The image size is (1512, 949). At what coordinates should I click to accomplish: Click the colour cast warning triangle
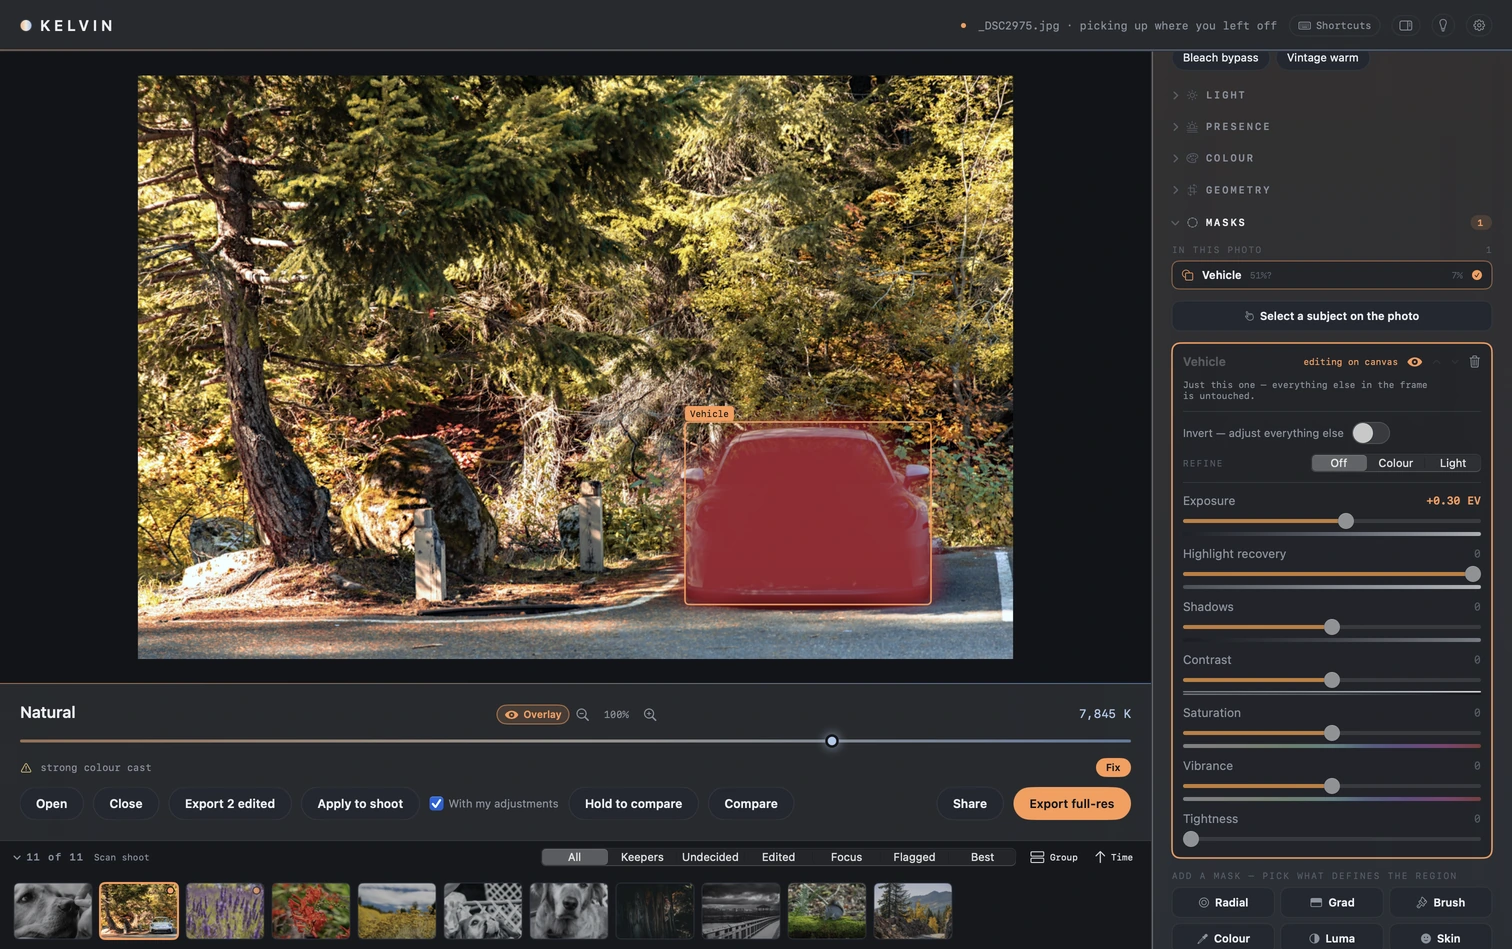[26, 768]
